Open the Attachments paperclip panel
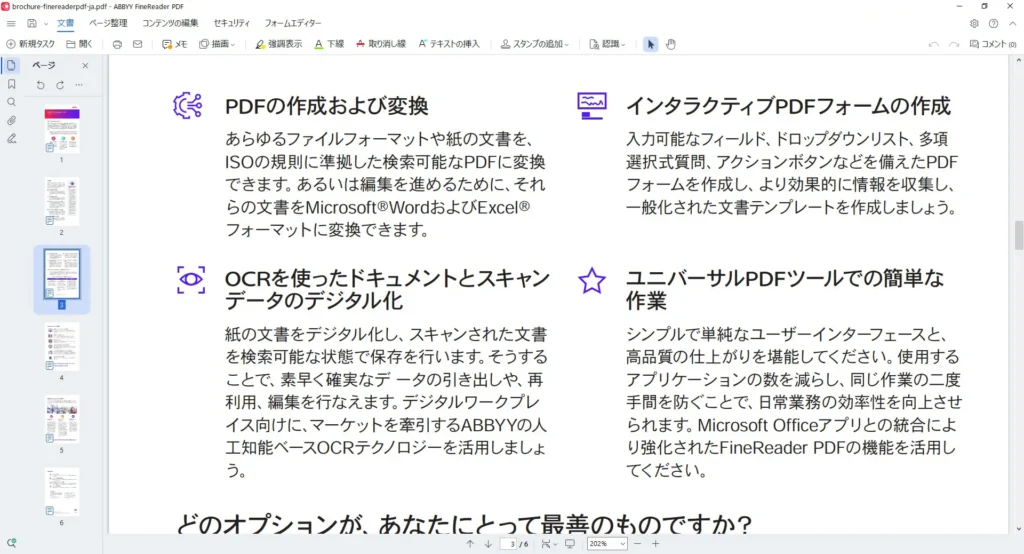 point(11,121)
